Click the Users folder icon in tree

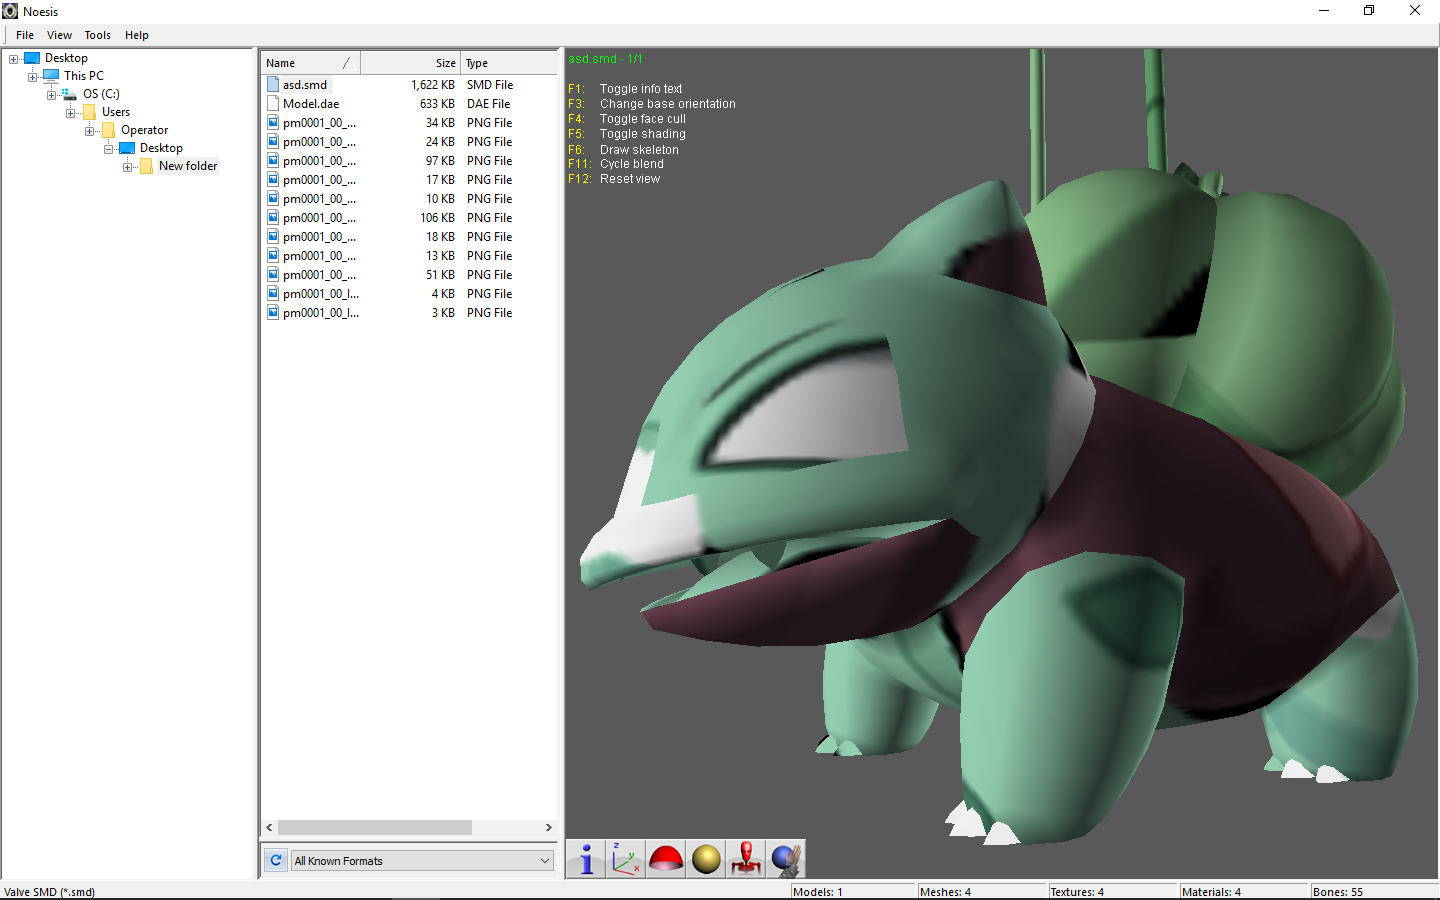[89, 112]
